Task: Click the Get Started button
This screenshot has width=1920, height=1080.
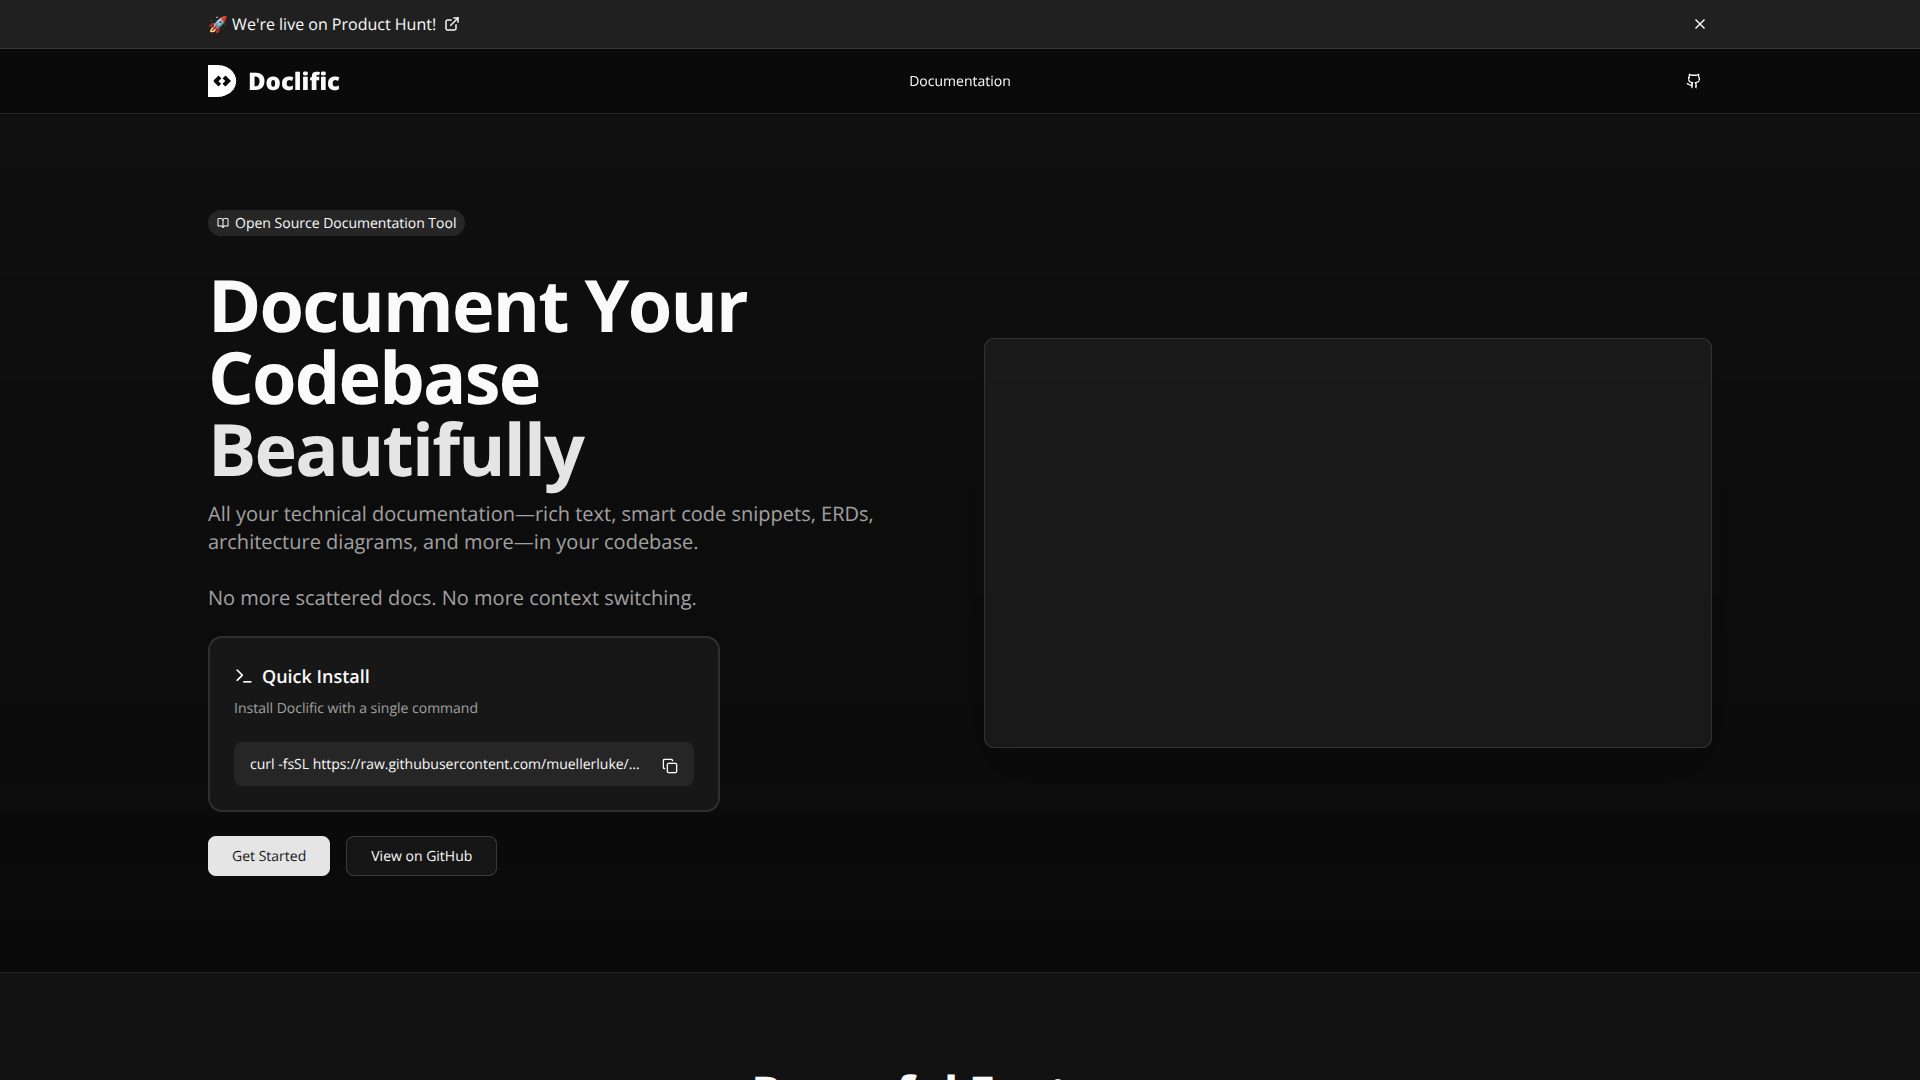Action: tap(268, 856)
